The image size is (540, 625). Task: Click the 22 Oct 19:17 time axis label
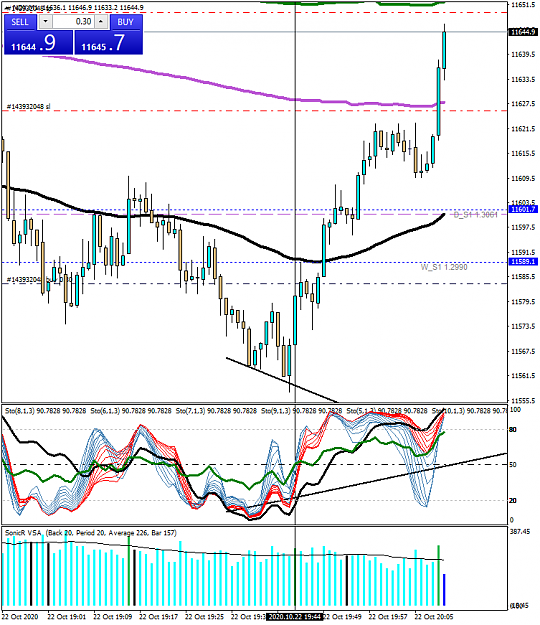[159, 617]
